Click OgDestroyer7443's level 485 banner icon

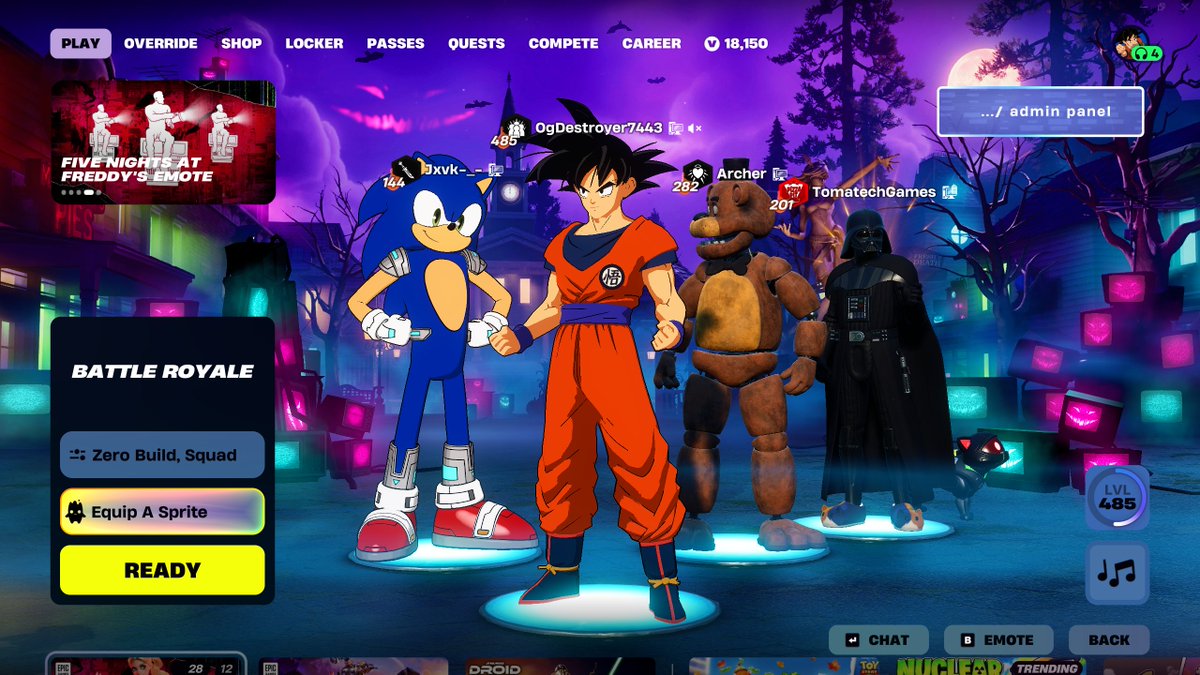(514, 129)
